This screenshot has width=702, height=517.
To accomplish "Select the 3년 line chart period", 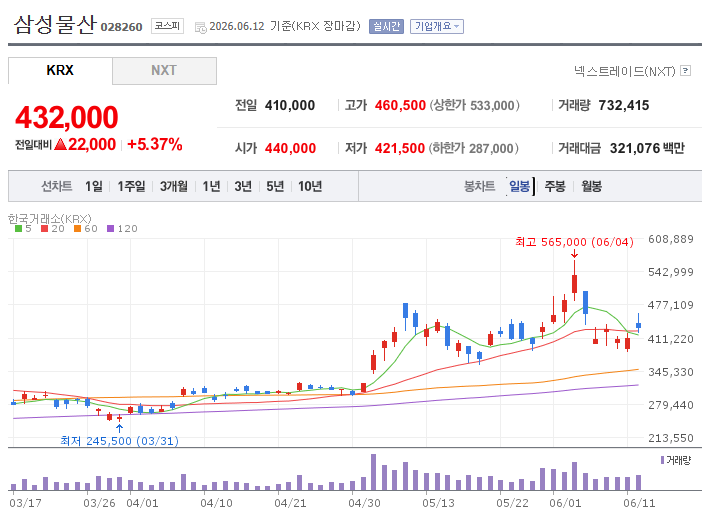I will pyautogui.click(x=243, y=186).
